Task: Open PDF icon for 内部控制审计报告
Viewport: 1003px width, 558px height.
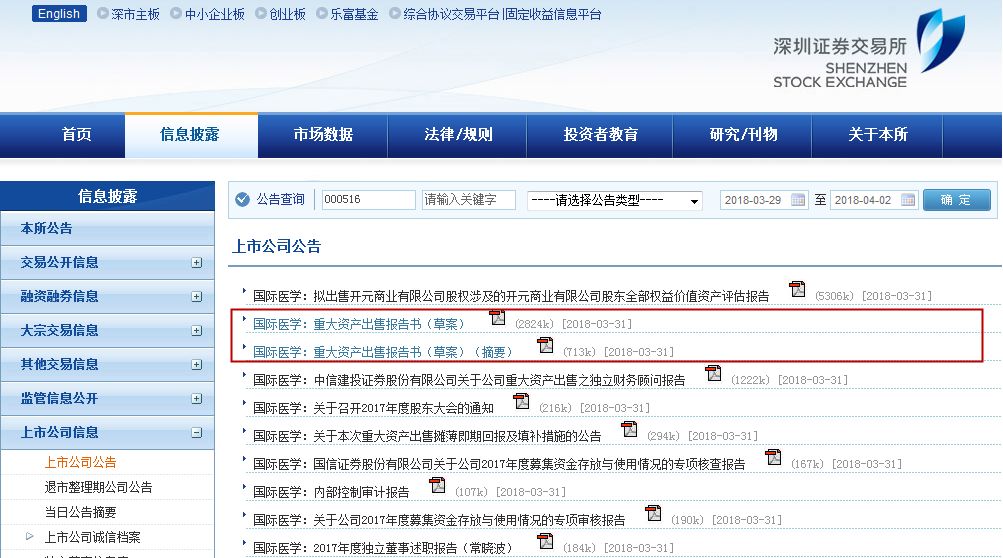Action: [x=438, y=486]
